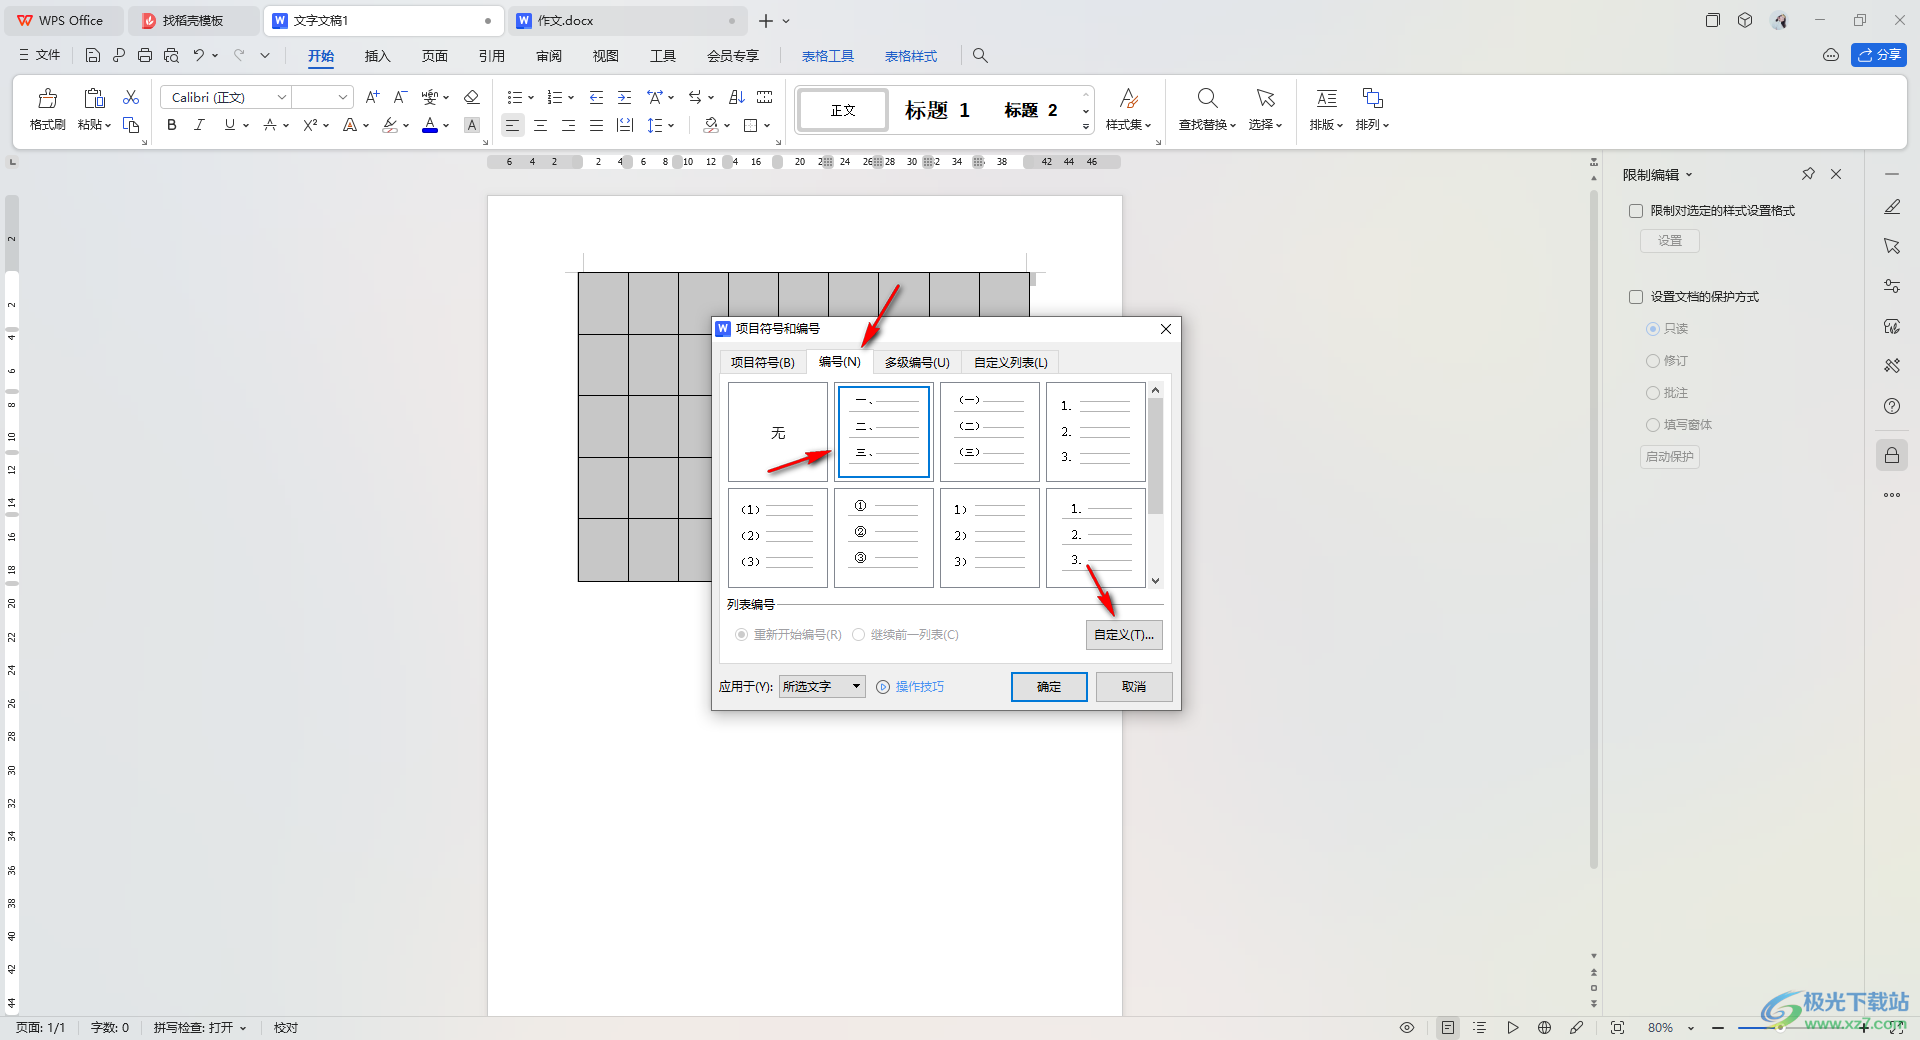Click the ribbon search magnifier icon
The image size is (1920, 1040).
(980, 56)
